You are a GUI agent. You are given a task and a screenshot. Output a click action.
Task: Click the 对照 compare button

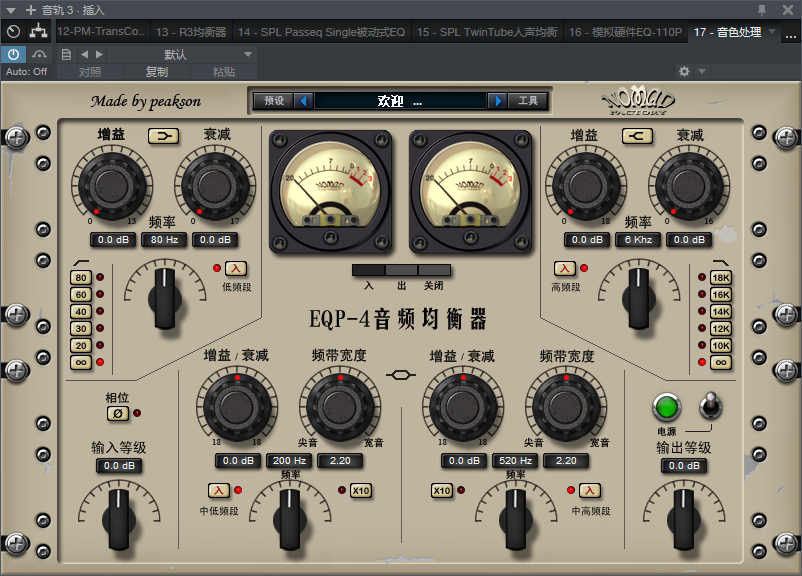coord(90,72)
